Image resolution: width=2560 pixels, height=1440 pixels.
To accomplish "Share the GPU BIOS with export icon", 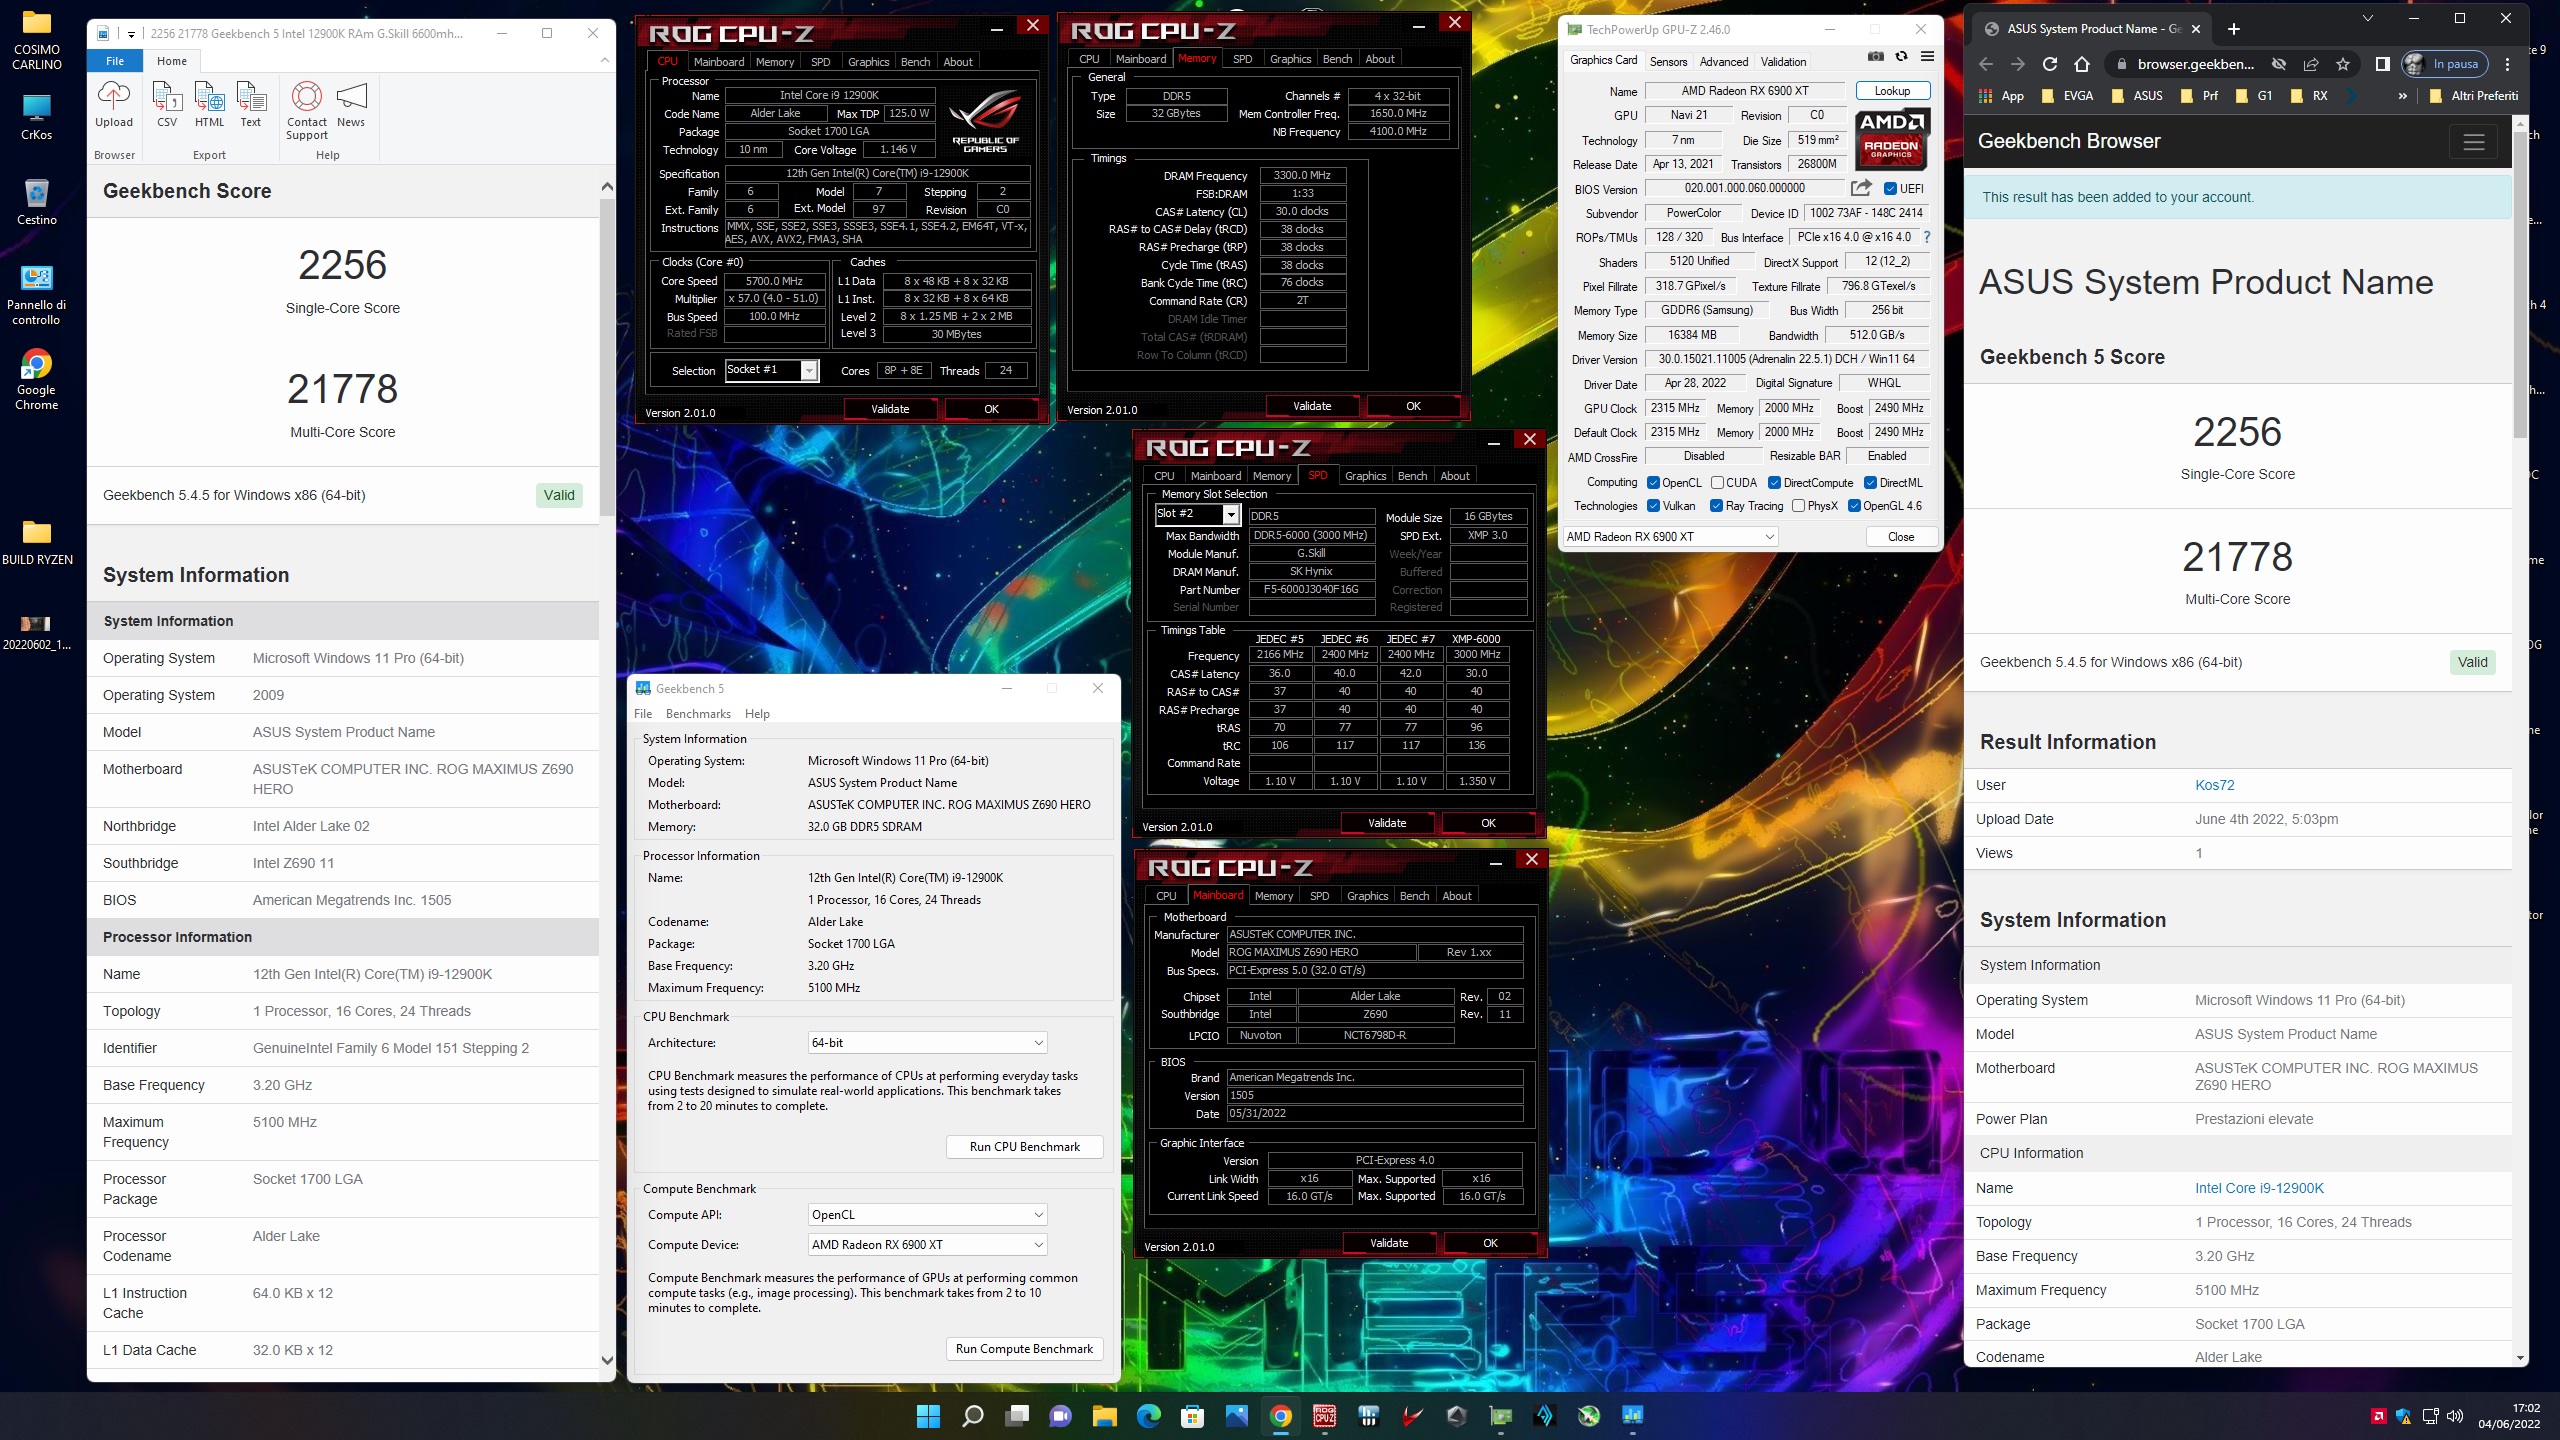I will pyautogui.click(x=1861, y=188).
